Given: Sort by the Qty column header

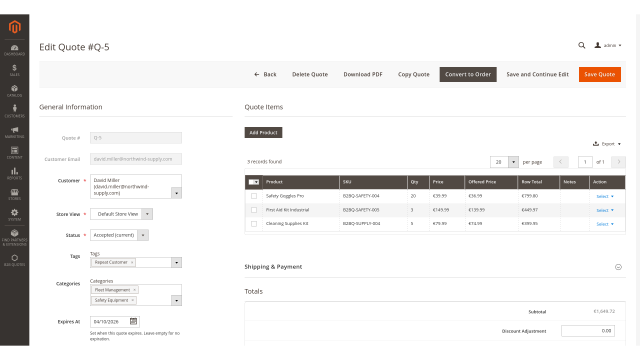Looking at the screenshot, I should click(418, 182).
